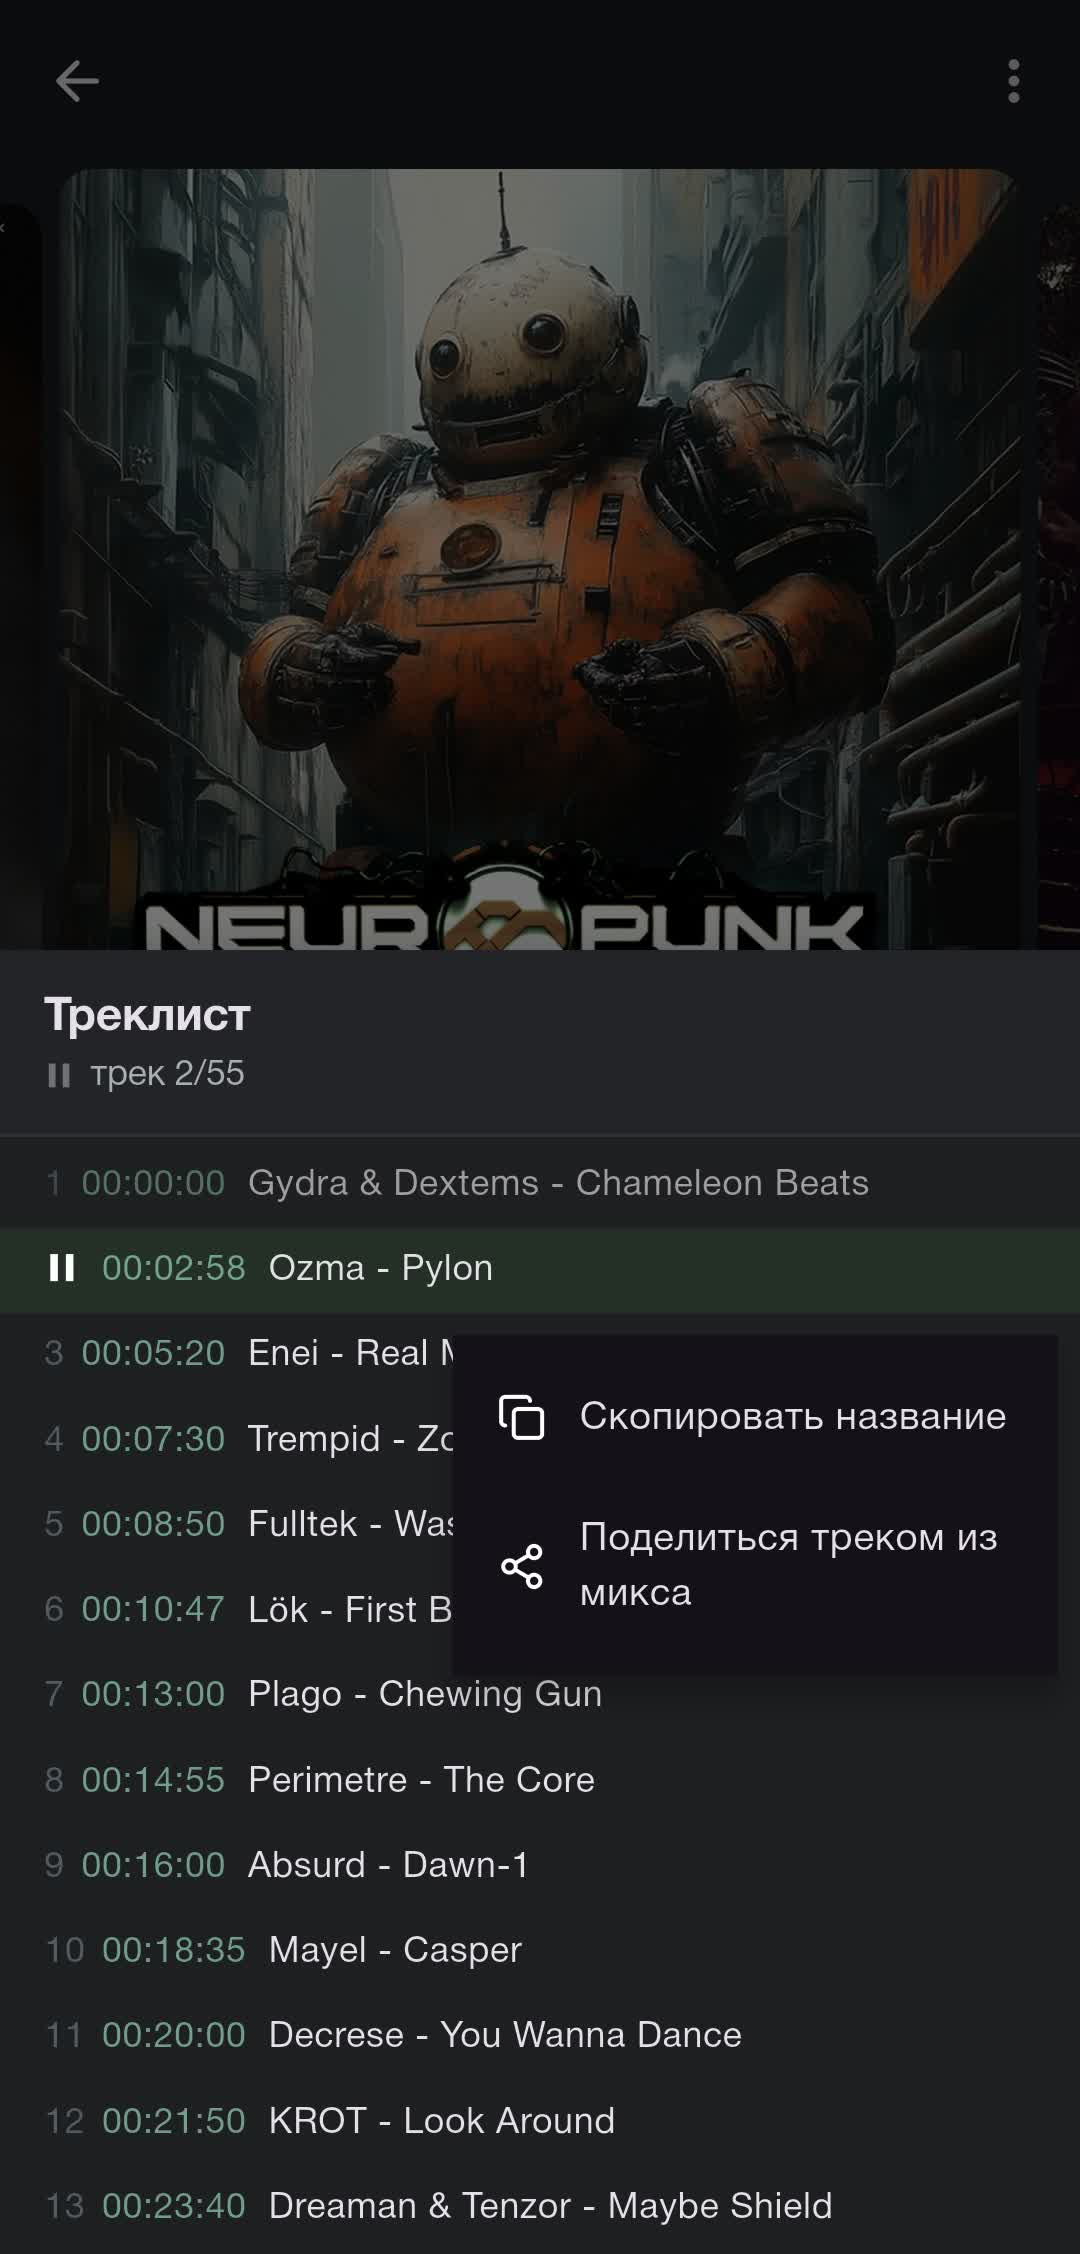
Task: Open the three-dot overflow menu
Action: 1013,81
